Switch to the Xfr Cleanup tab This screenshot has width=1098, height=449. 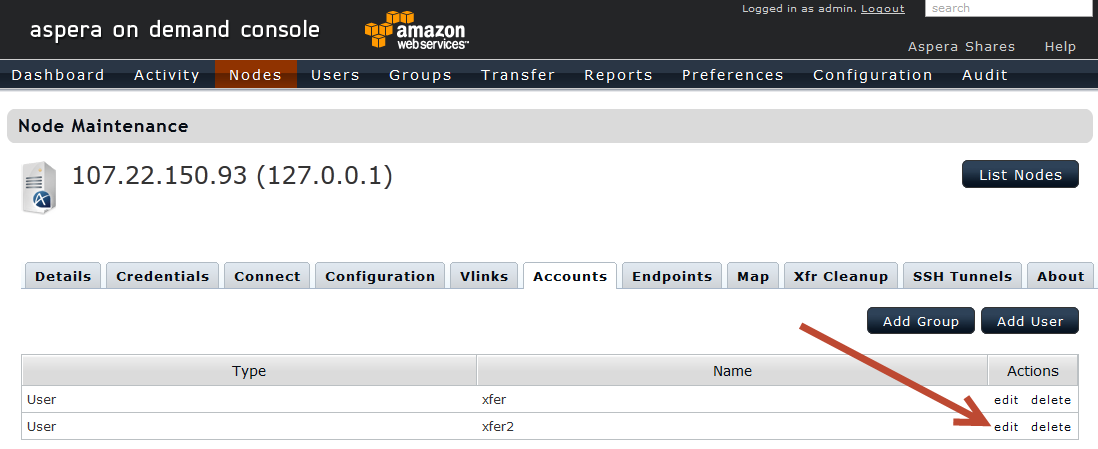pyautogui.click(x=841, y=276)
